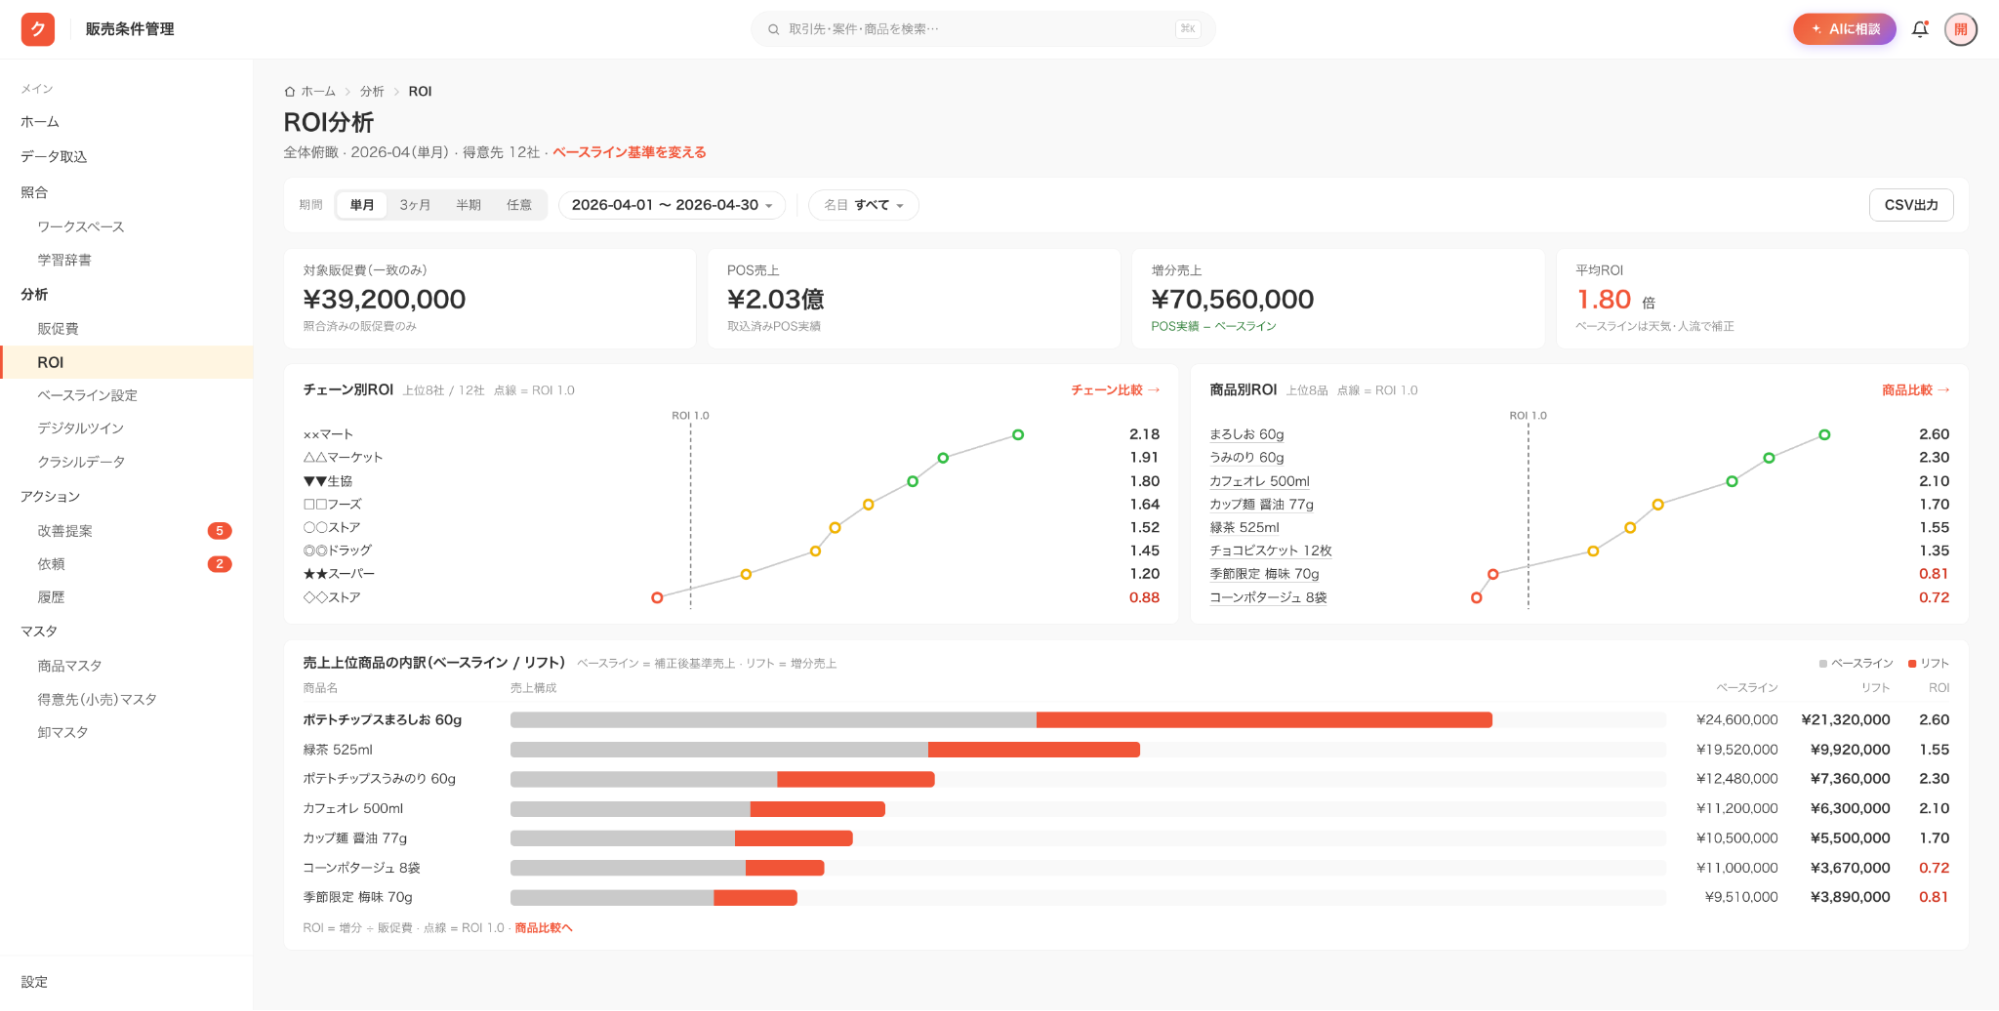Click the orange app logo icon
Viewport: 1999px width, 1011px height.
click(38, 29)
